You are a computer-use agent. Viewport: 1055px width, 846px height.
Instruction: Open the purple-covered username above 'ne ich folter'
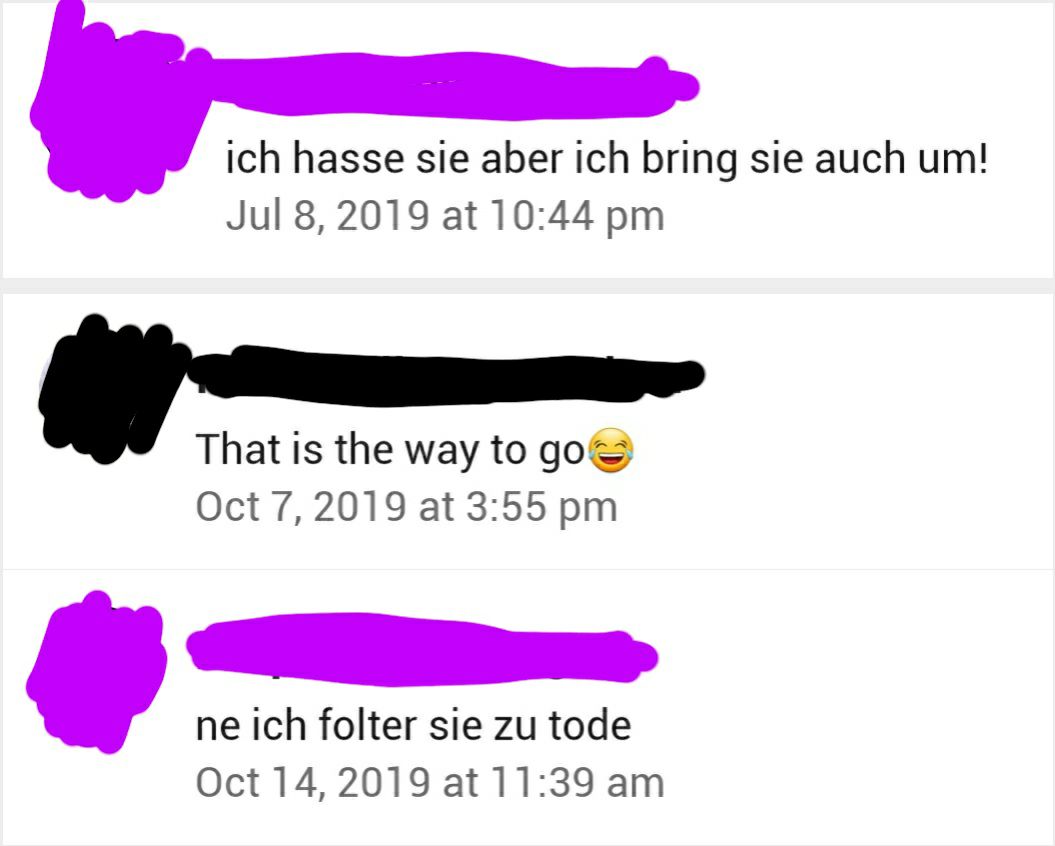[422, 649]
